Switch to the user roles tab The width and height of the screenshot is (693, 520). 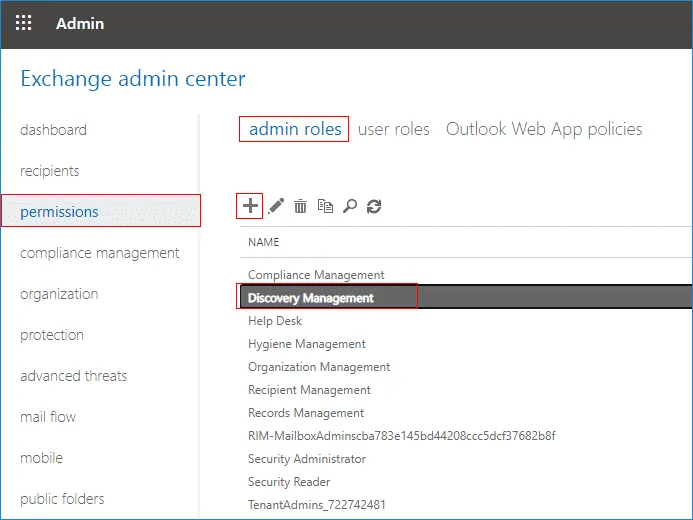pyautogui.click(x=393, y=129)
